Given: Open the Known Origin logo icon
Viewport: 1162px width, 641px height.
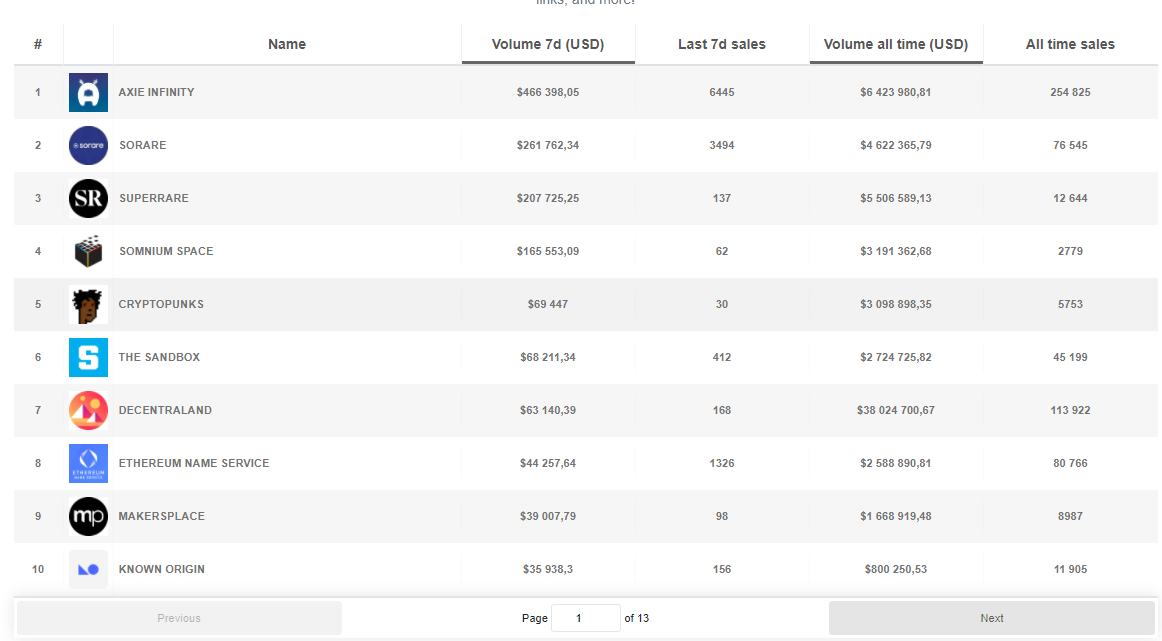Looking at the screenshot, I should point(88,569).
